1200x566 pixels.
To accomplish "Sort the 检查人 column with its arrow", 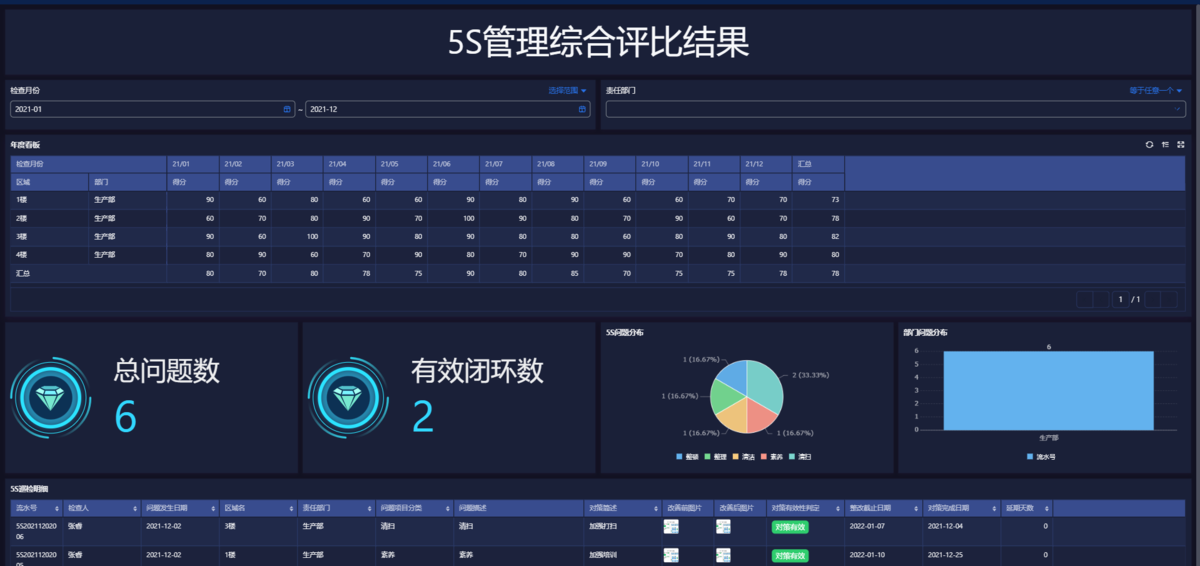I will 135,508.
